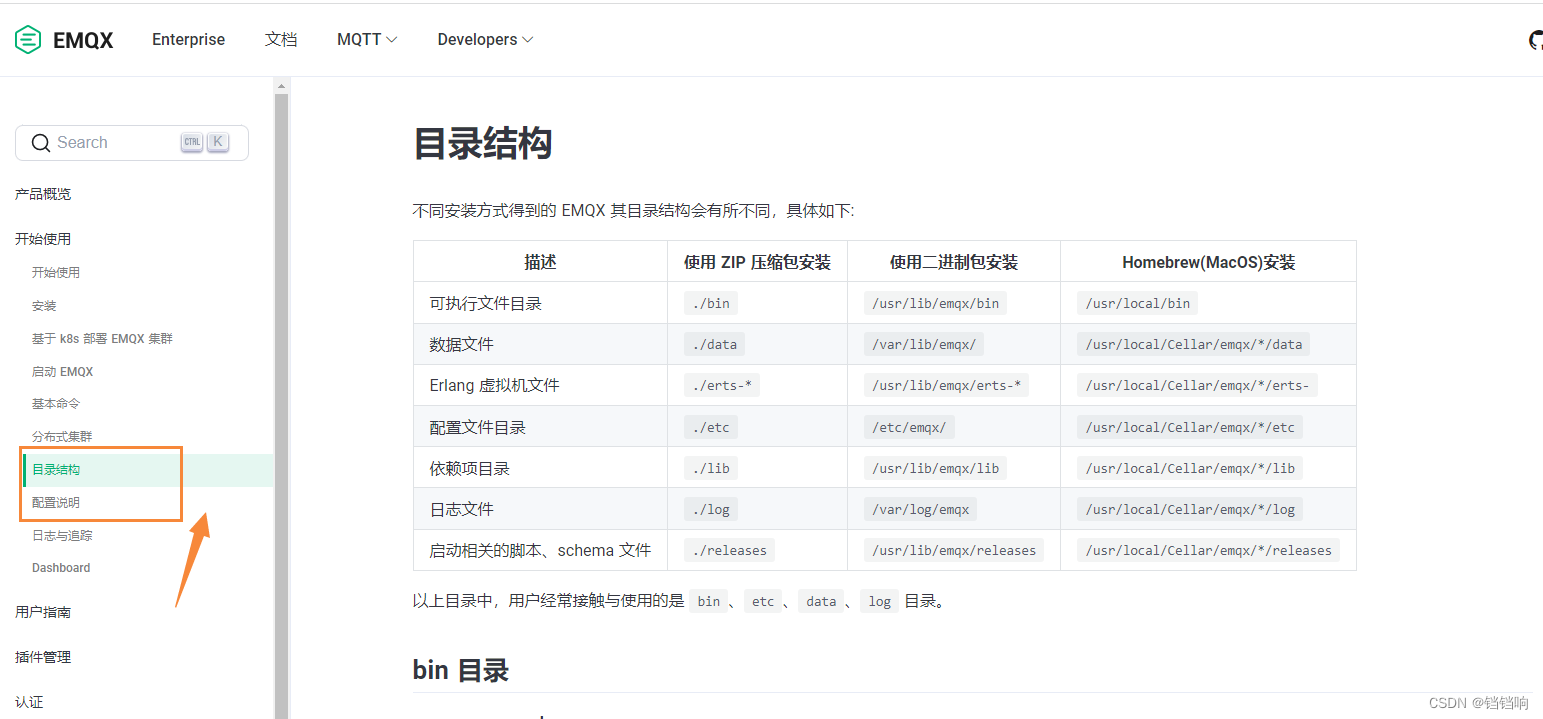Click the 使用 ZIP 压缩包安装 column header
Viewport: 1543px width, 719px height.
pos(757,262)
